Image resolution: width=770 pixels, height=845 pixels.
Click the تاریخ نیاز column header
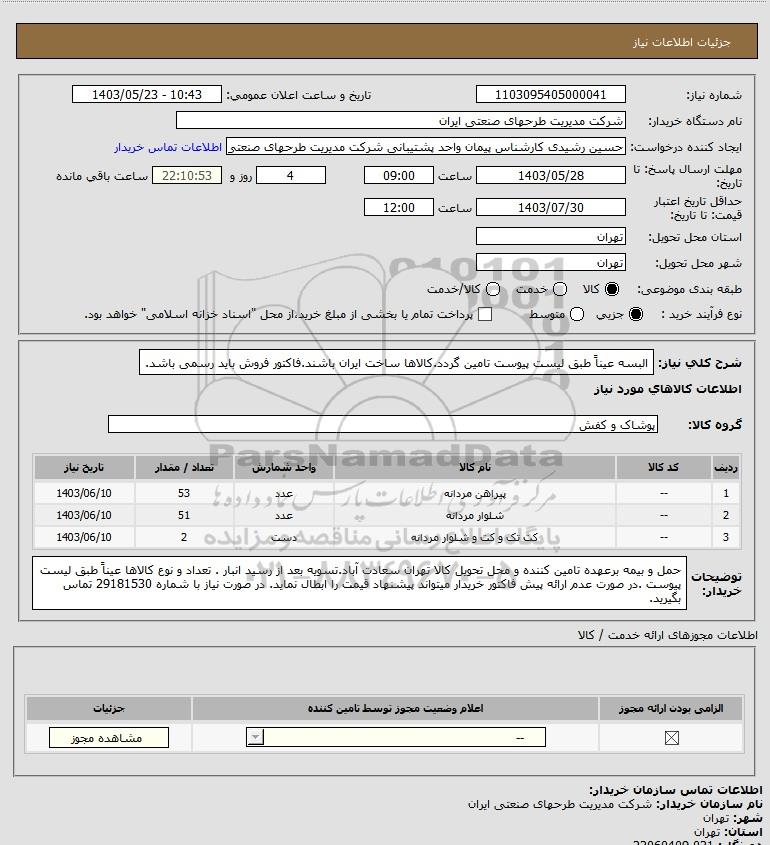tap(84, 467)
